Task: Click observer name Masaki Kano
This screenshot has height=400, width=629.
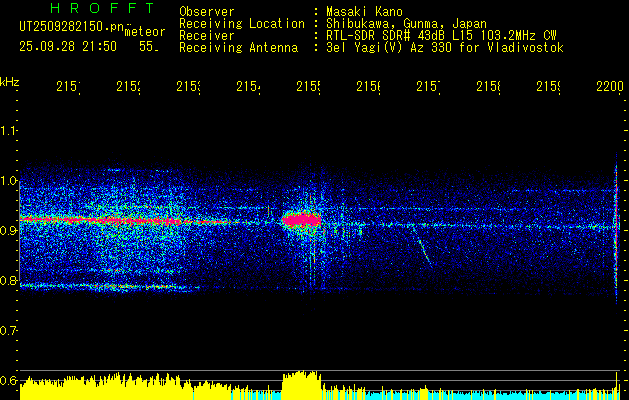Action: 364,12
